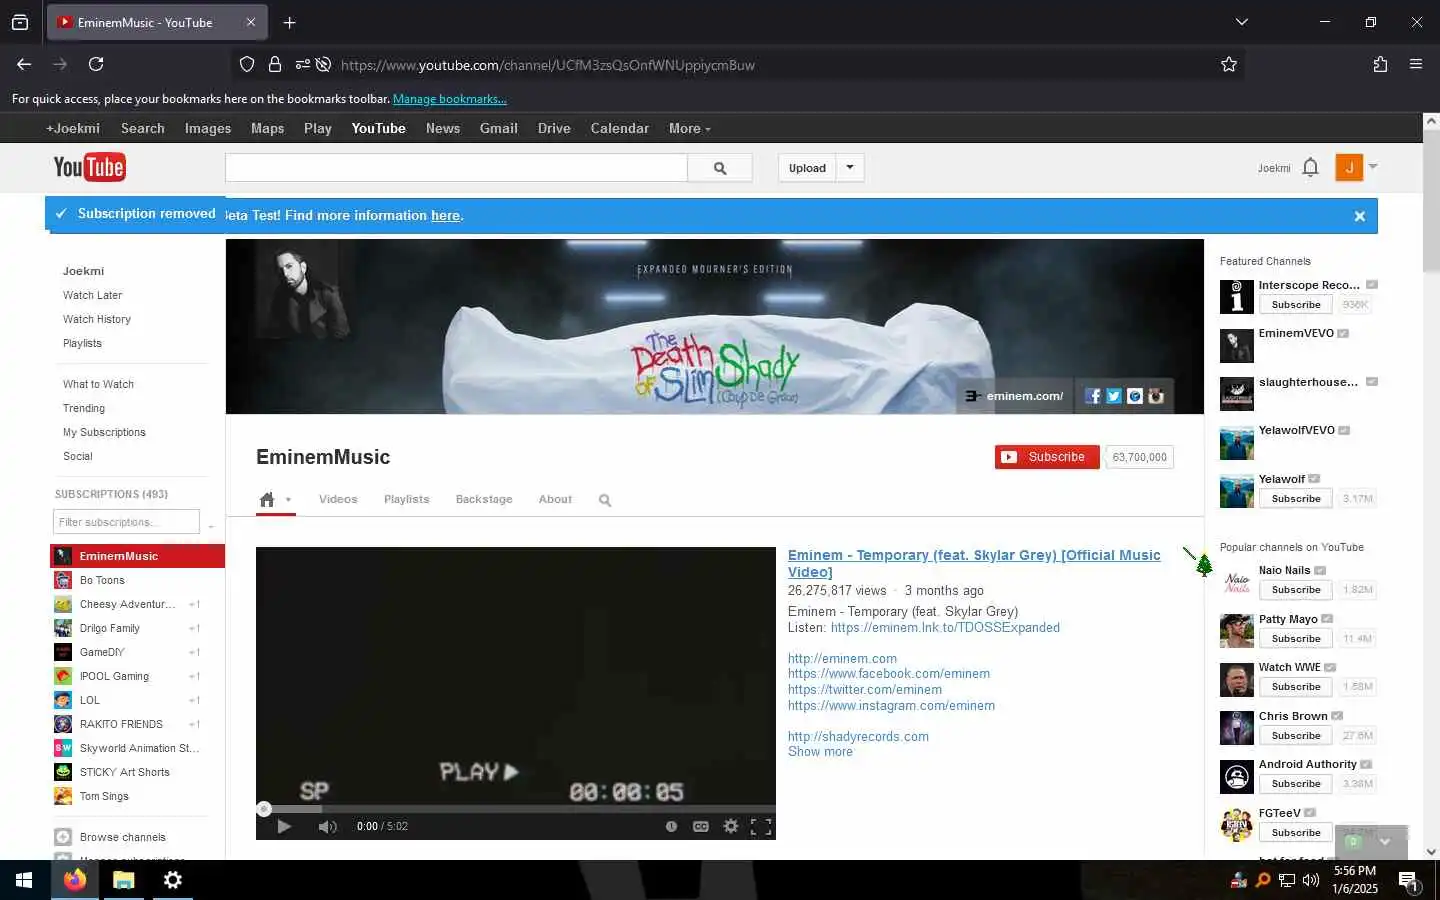Viewport: 1440px width, 900px height.
Task: Click the site padlock icon
Action: [275, 64]
